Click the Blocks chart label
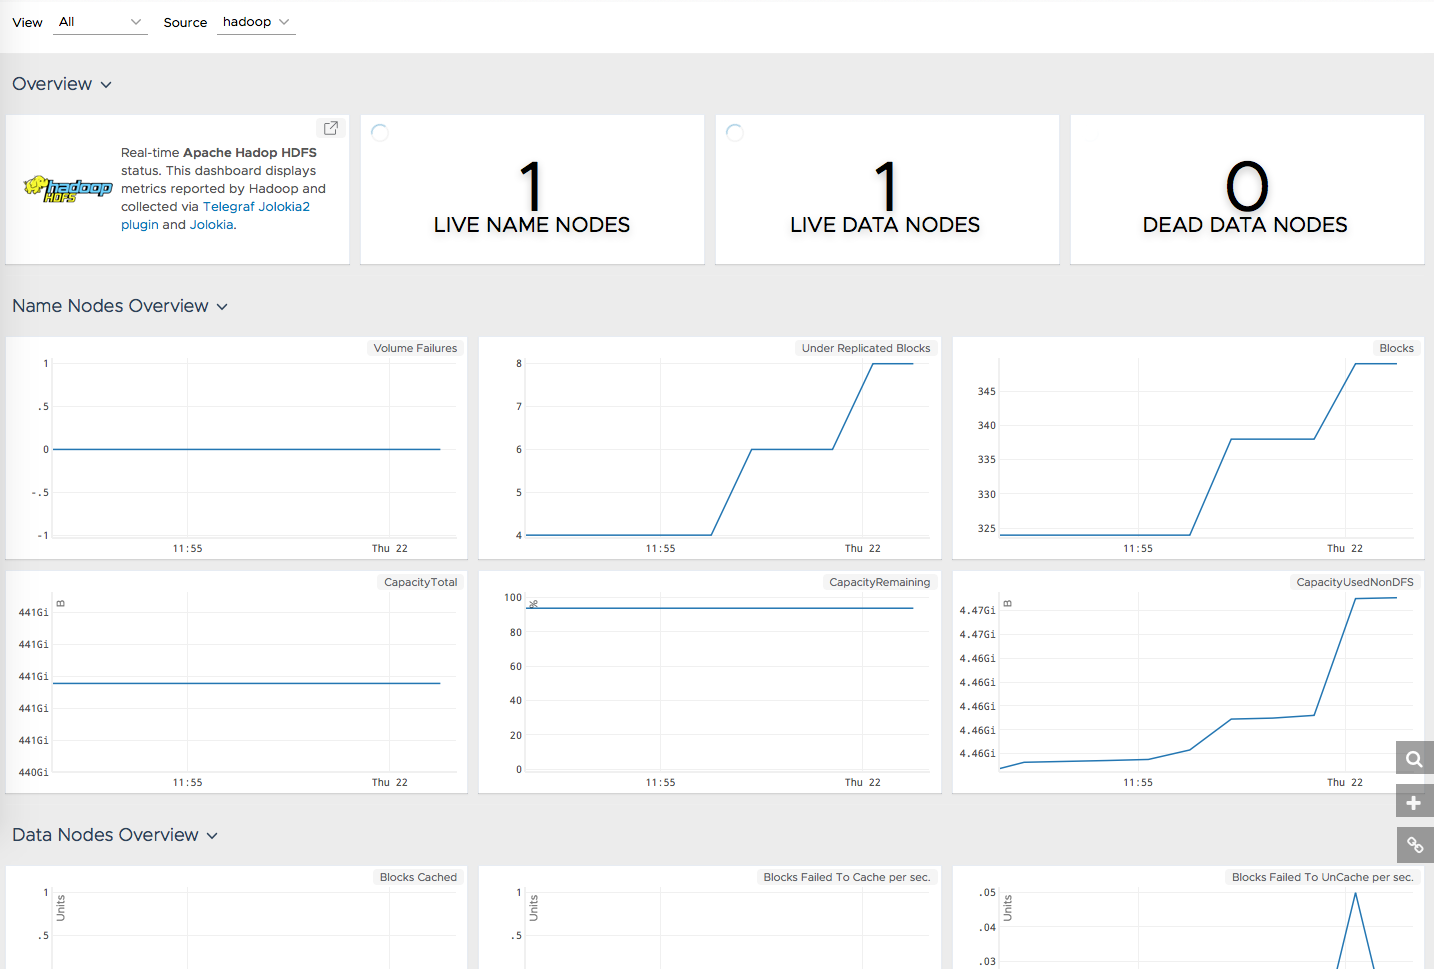 pos(1396,348)
